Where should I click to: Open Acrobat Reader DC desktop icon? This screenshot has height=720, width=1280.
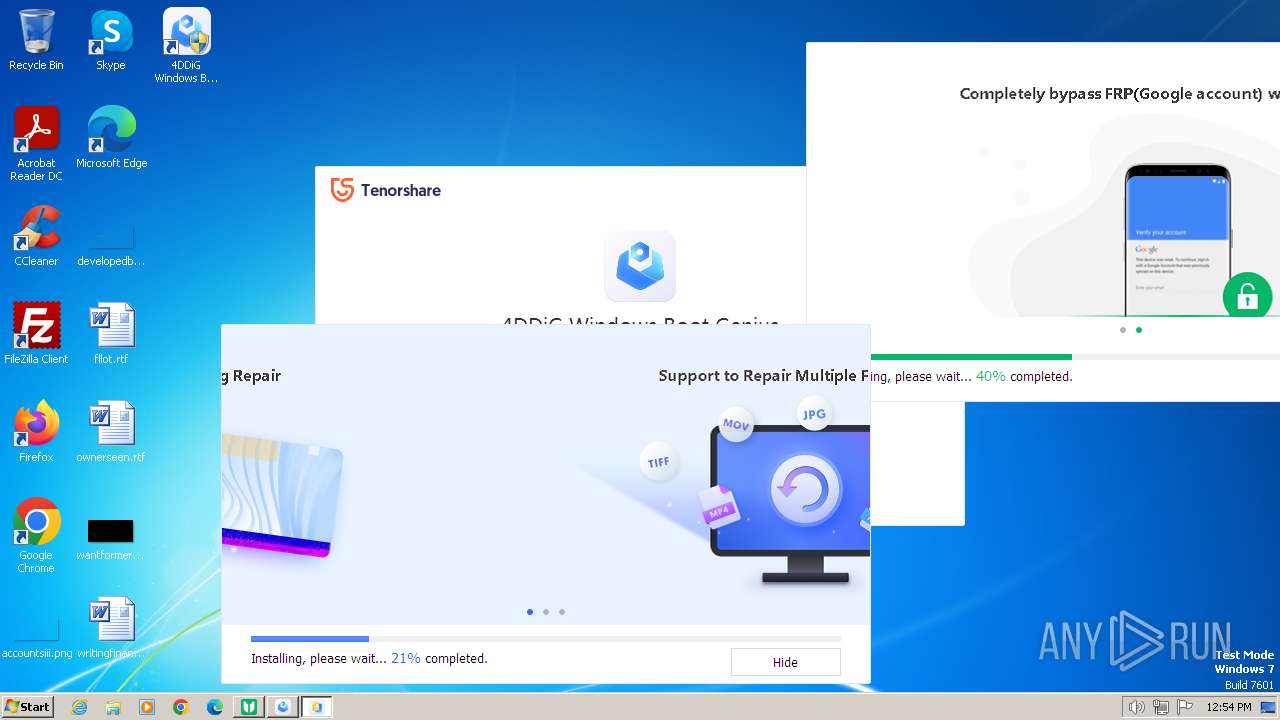point(36,144)
